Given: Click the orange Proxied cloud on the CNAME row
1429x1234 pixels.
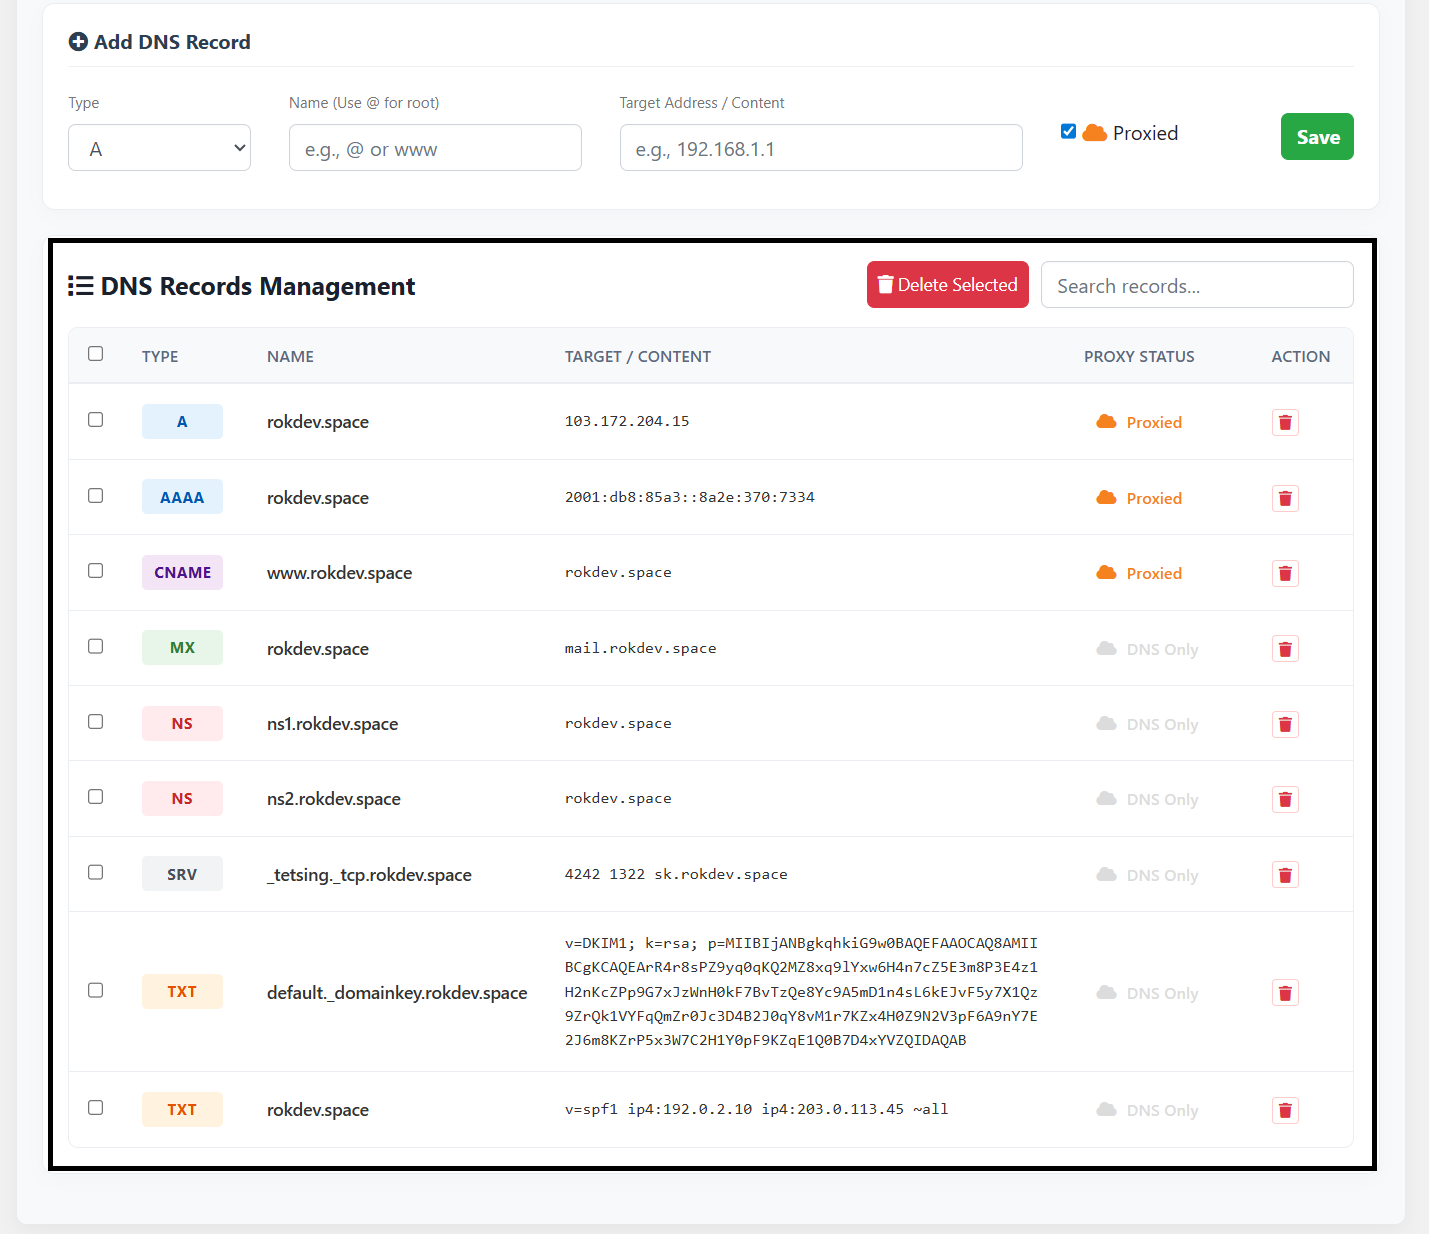Looking at the screenshot, I should (x=1106, y=572).
